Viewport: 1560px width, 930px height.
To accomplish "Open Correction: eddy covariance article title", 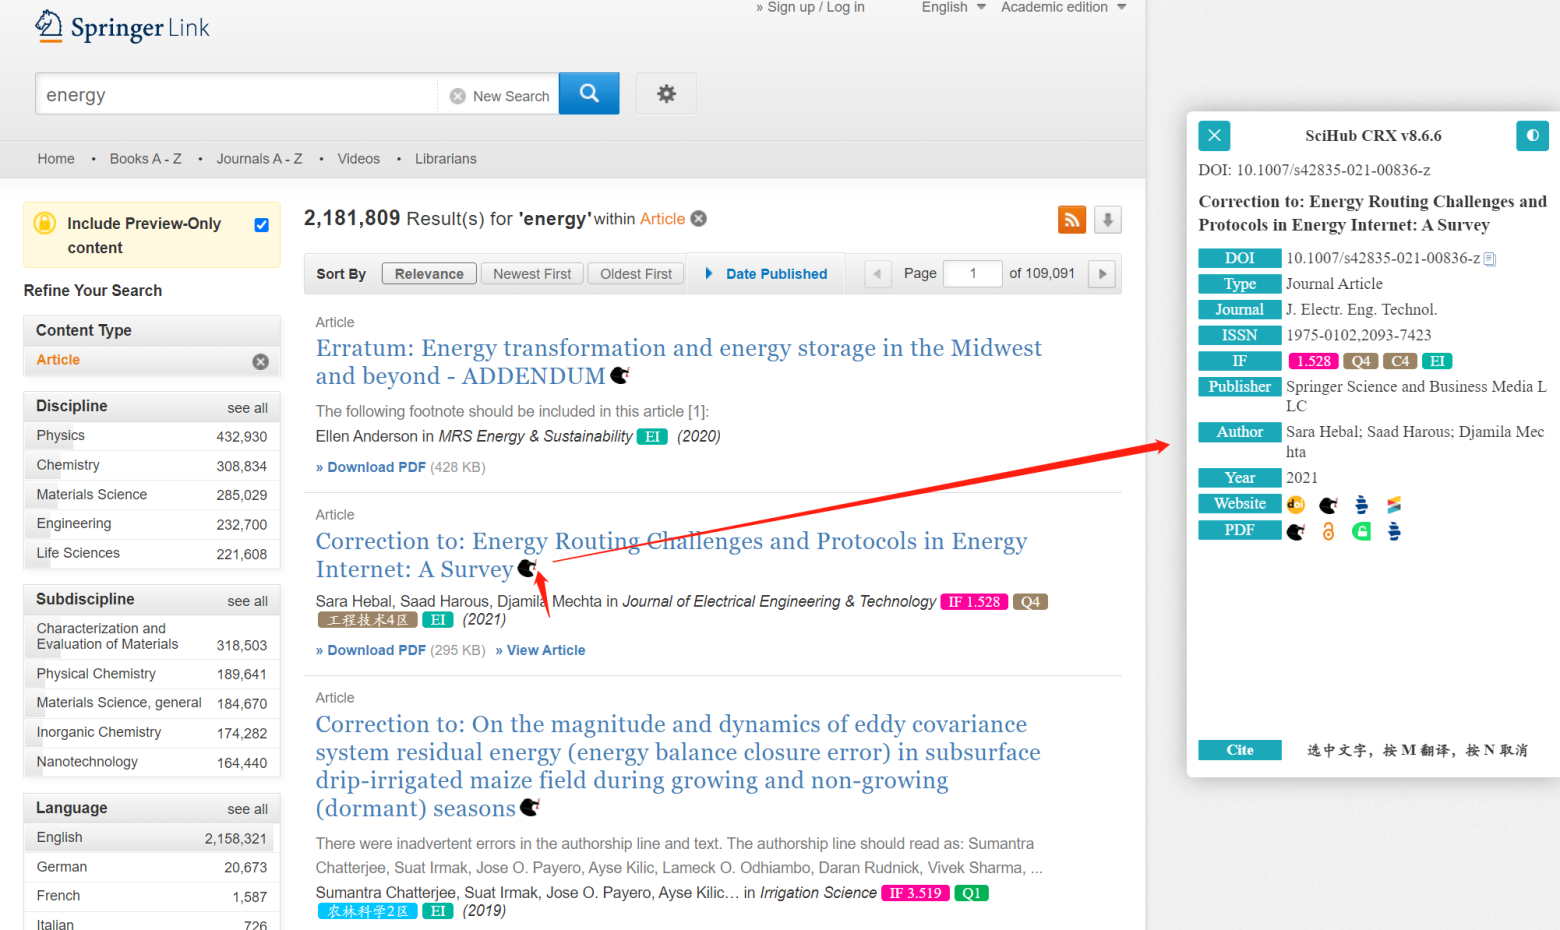I will pos(678,766).
